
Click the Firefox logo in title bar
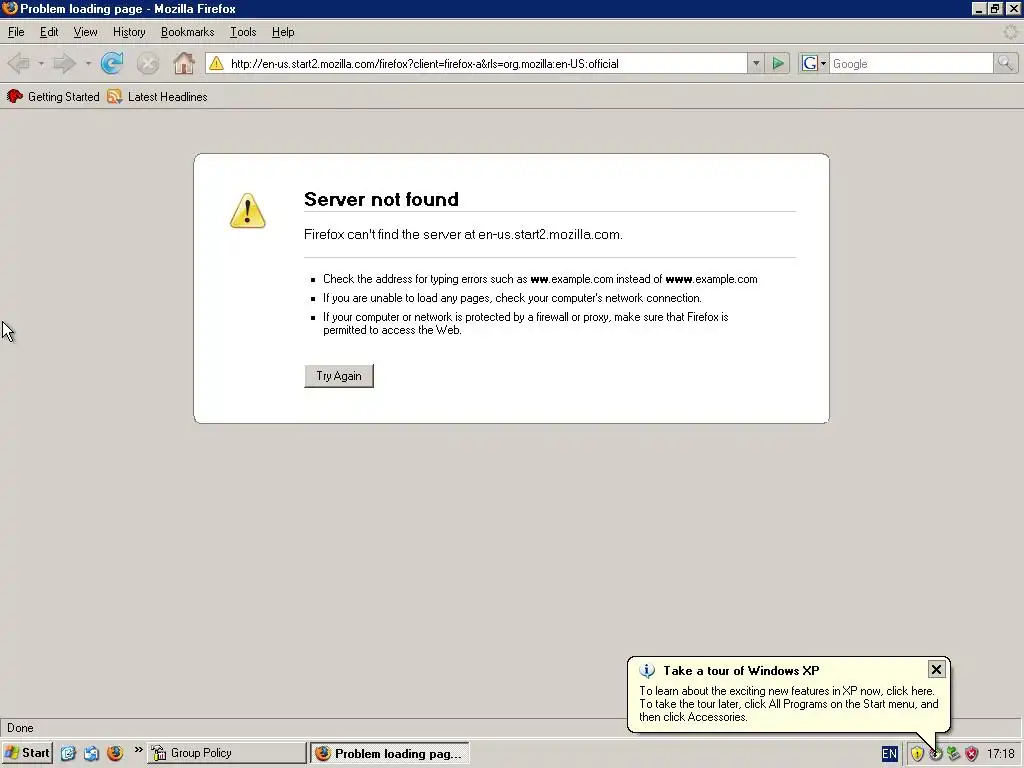tap(10, 8)
